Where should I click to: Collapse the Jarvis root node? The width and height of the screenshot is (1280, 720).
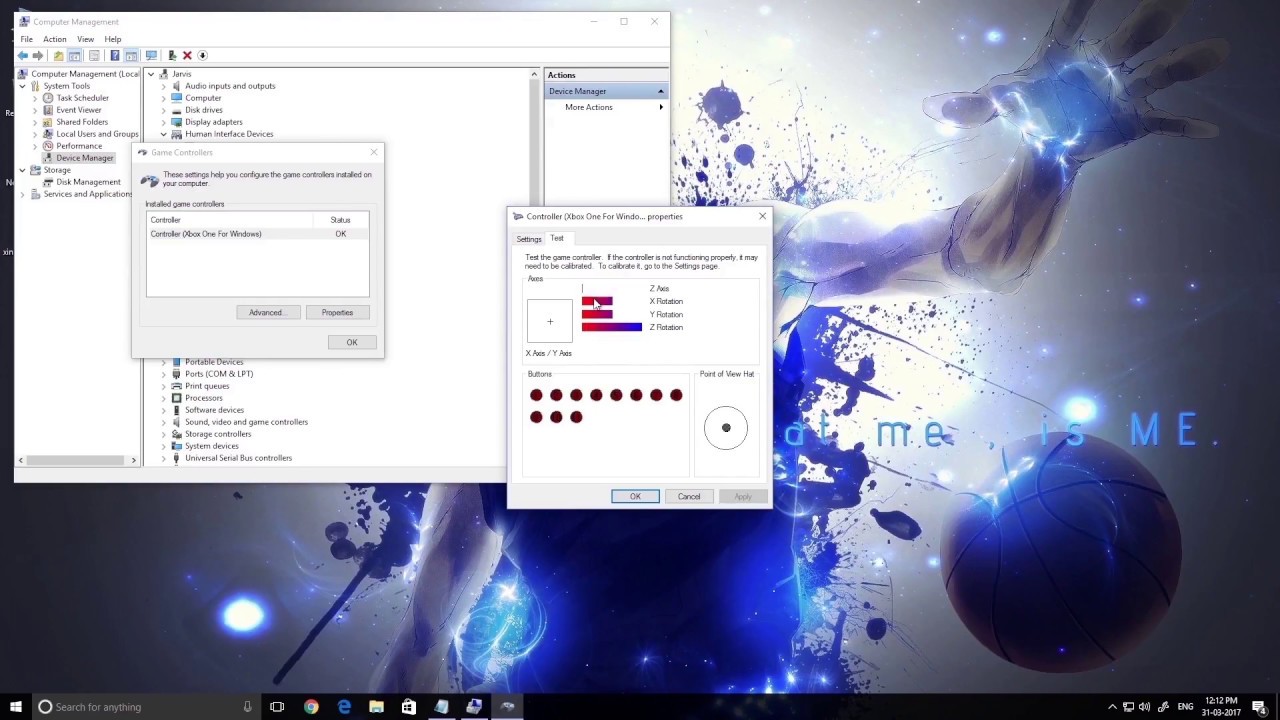[x=151, y=74]
